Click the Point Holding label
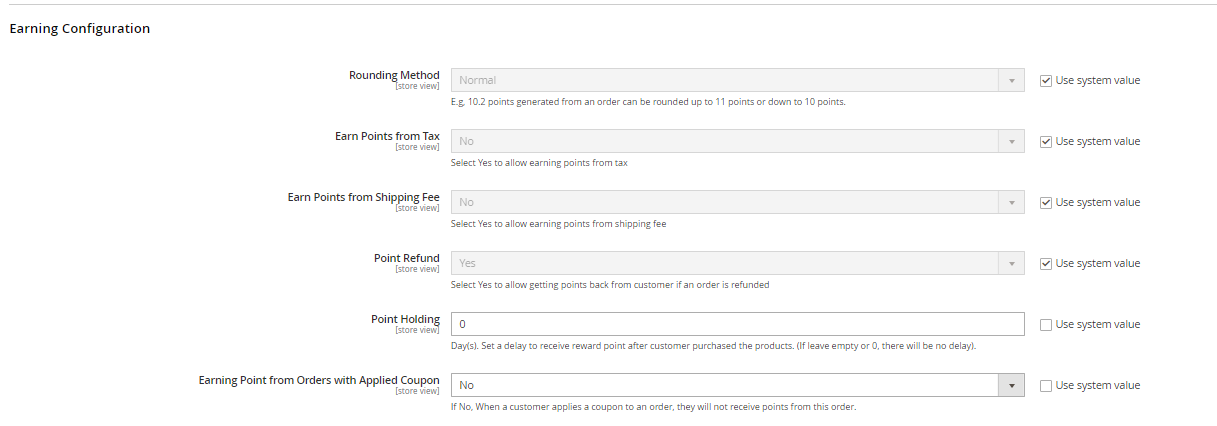This screenshot has height=426, width=1217. tap(405, 319)
